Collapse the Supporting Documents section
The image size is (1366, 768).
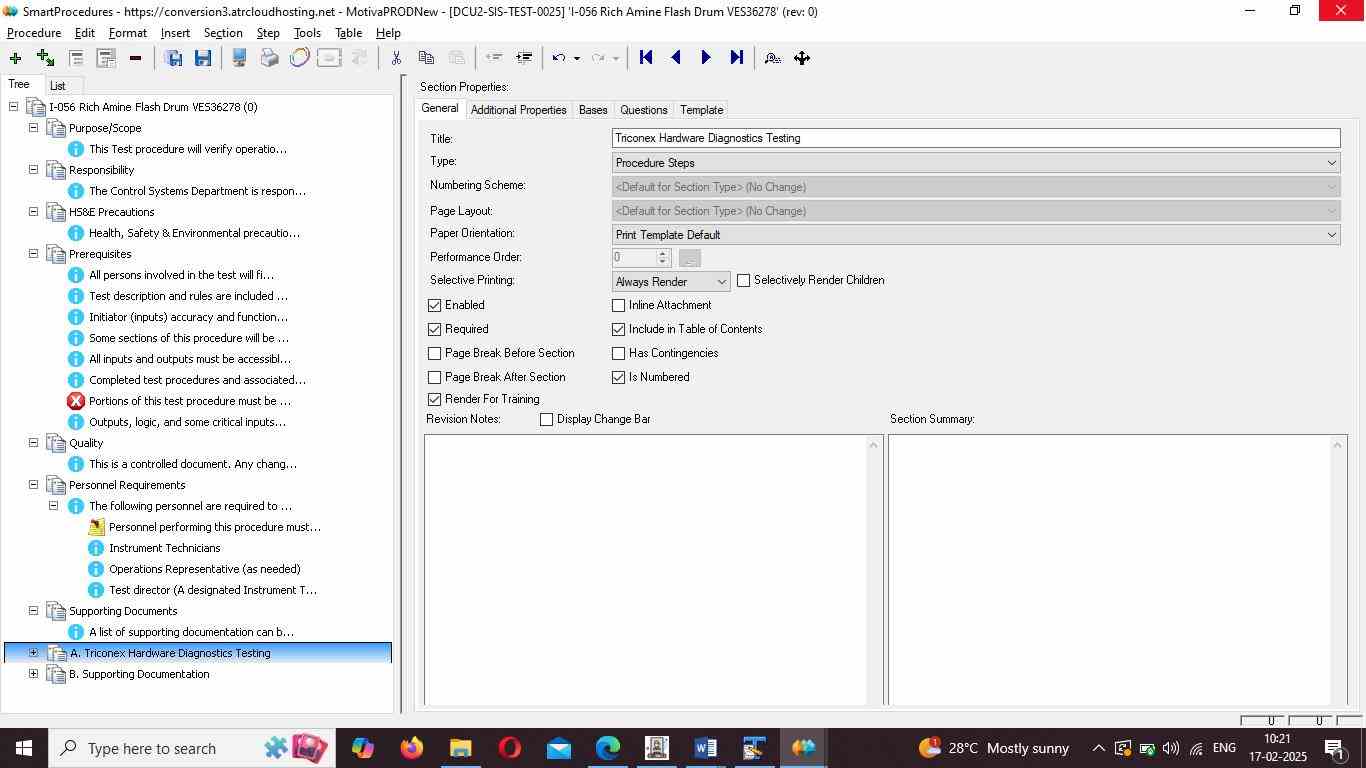pyautogui.click(x=33, y=611)
